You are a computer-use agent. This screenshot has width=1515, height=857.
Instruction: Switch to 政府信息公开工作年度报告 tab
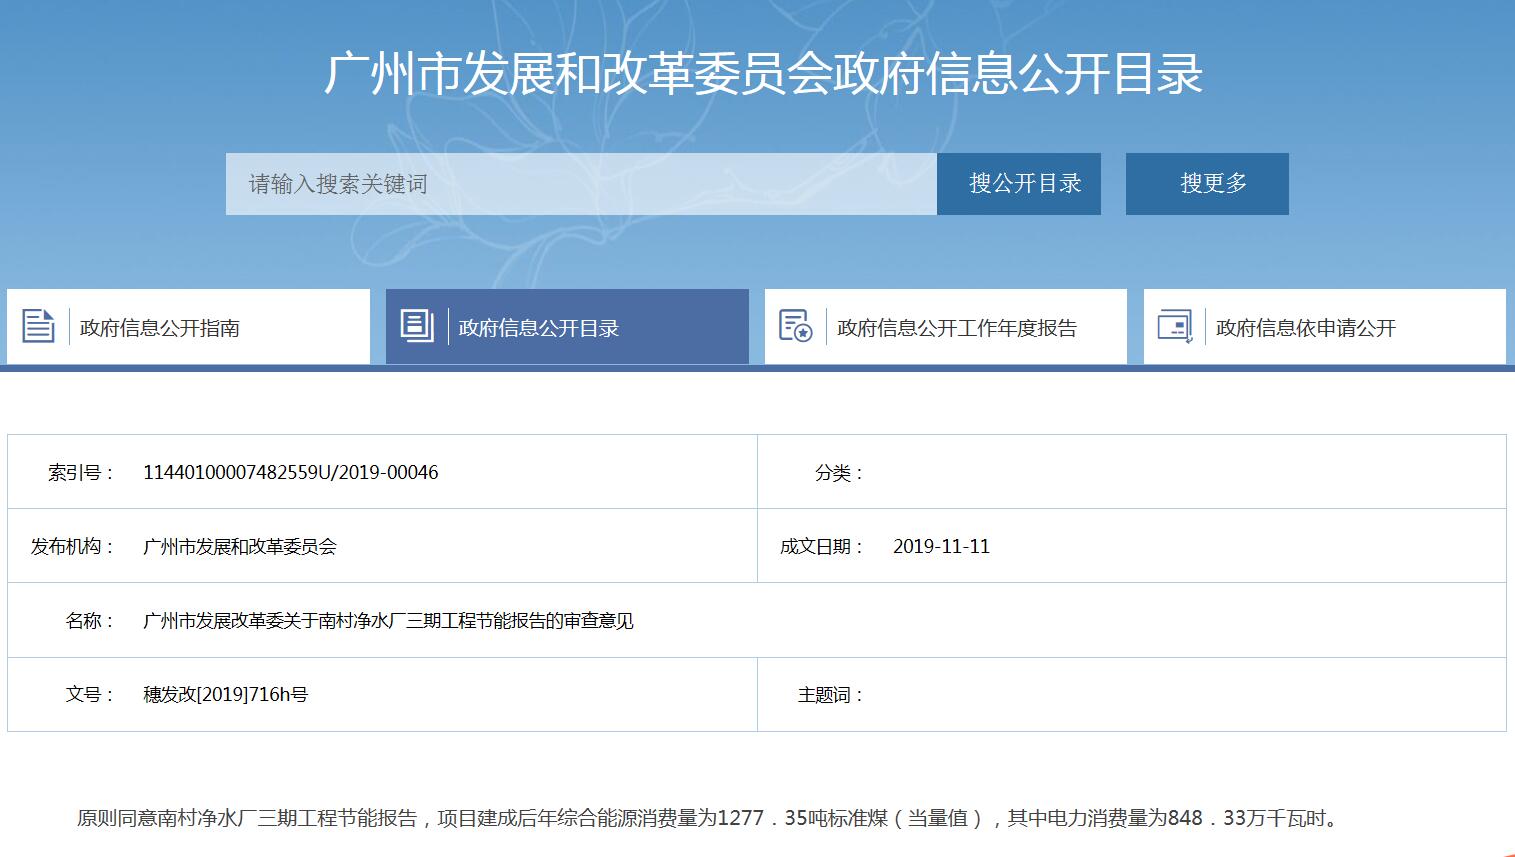[x=956, y=328]
